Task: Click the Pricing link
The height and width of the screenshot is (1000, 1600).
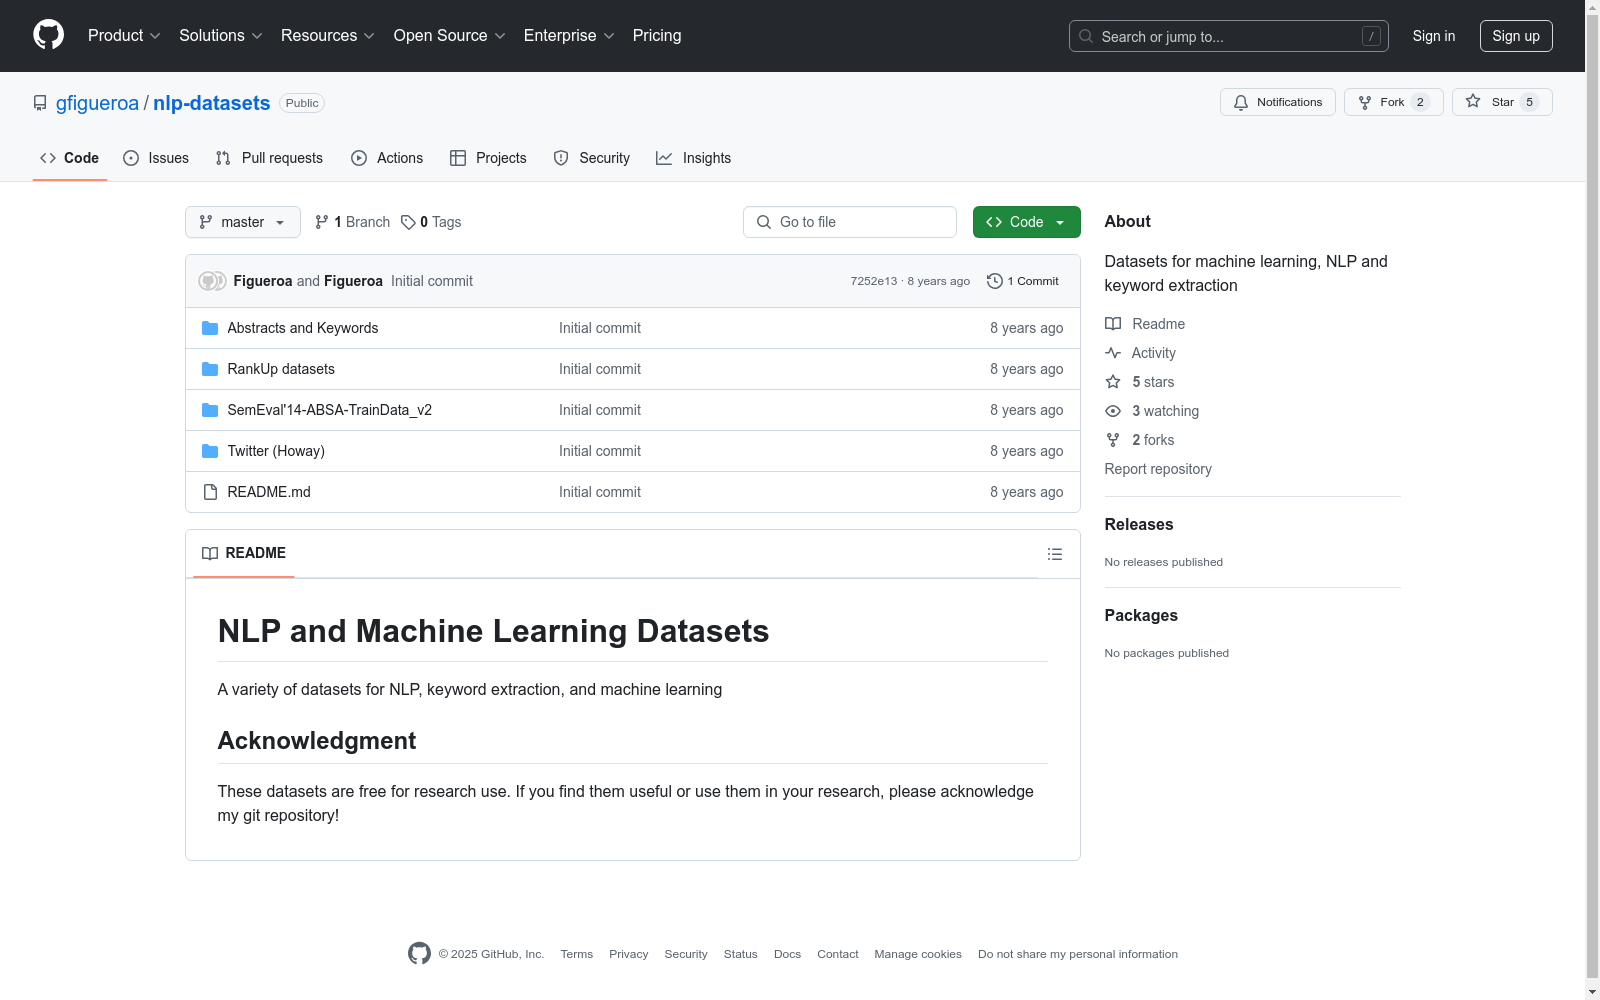Action: point(657,36)
